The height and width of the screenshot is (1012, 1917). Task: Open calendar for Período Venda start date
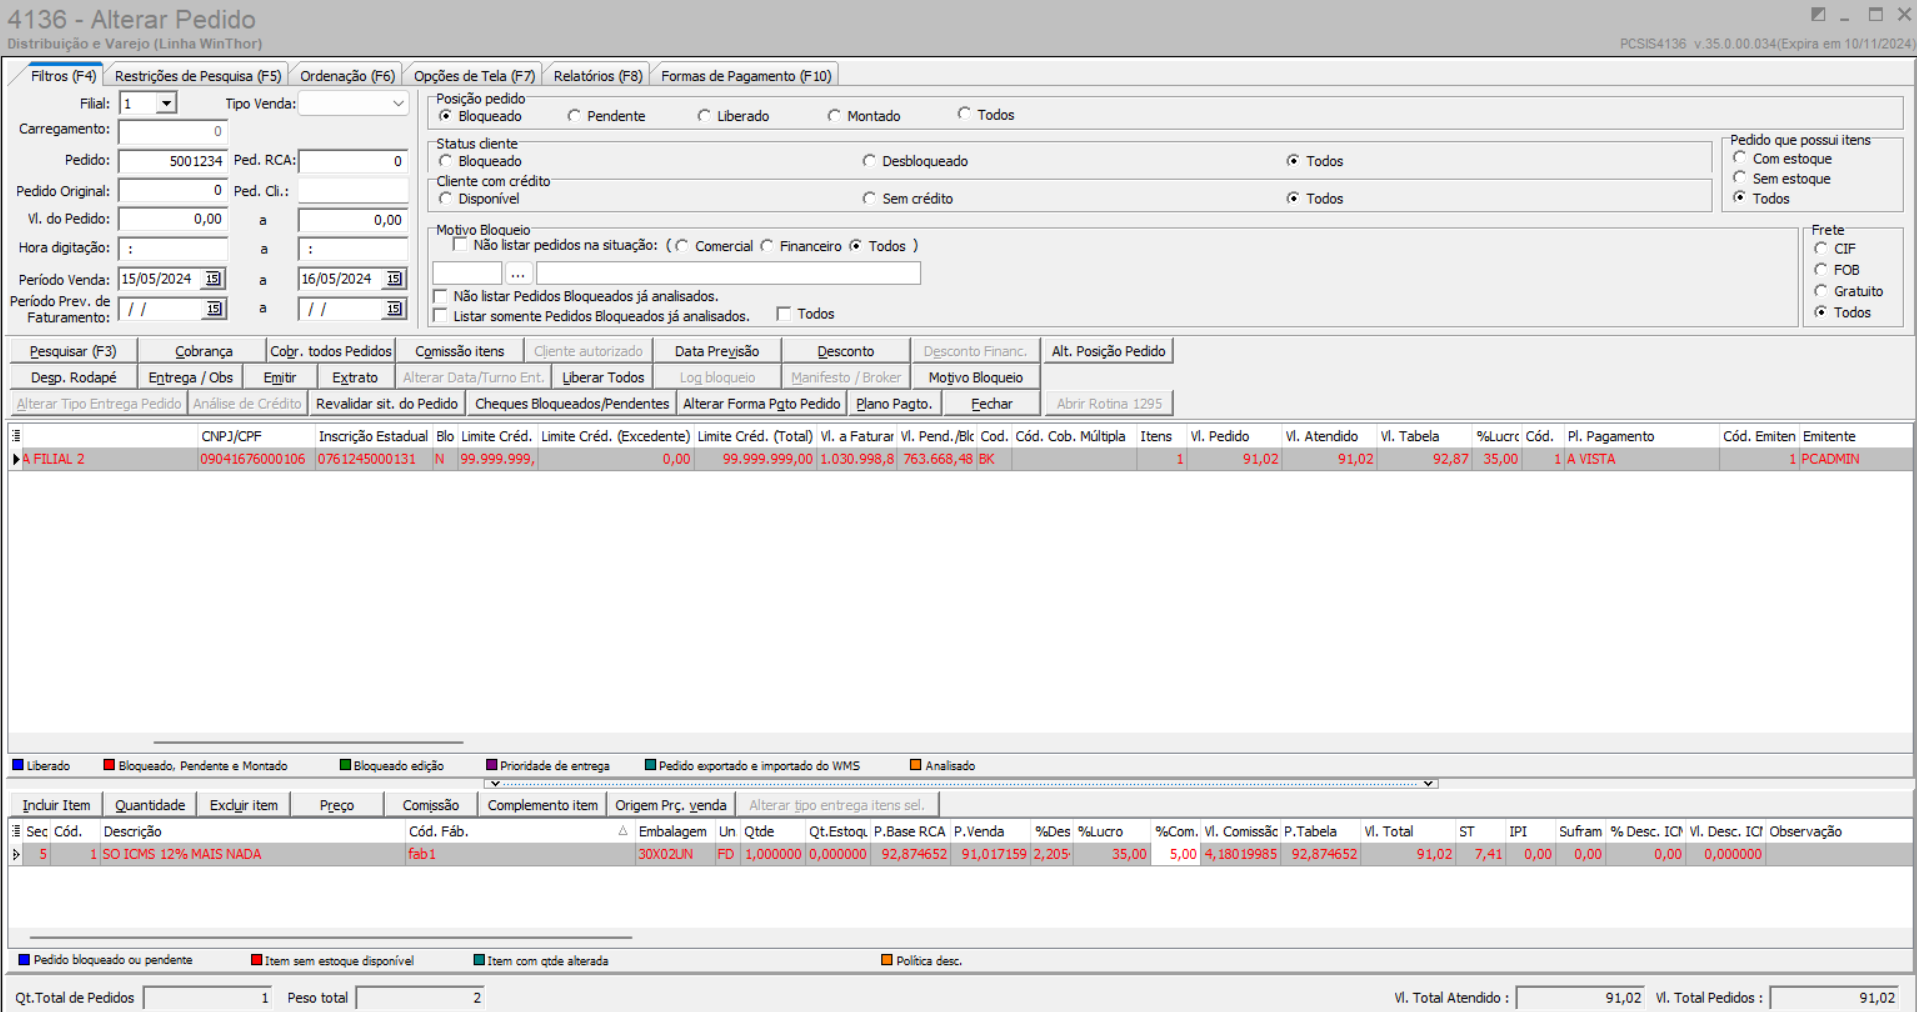tap(213, 279)
